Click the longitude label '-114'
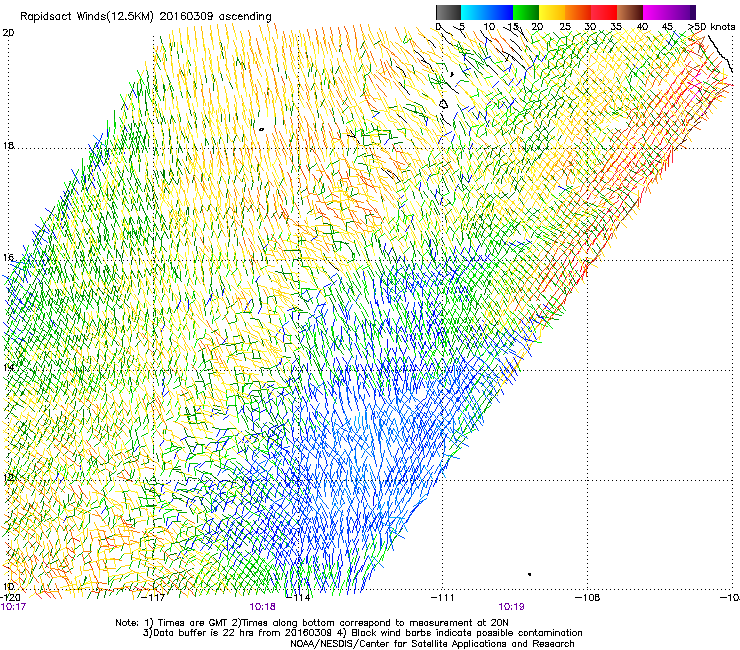 click(x=298, y=598)
